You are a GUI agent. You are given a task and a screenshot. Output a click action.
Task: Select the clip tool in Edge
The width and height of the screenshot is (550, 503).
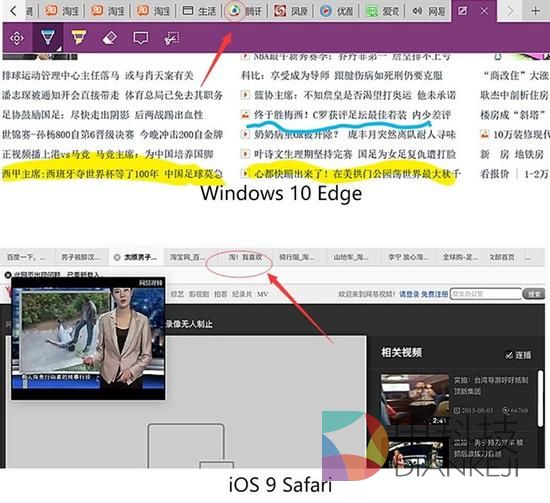tap(172, 38)
